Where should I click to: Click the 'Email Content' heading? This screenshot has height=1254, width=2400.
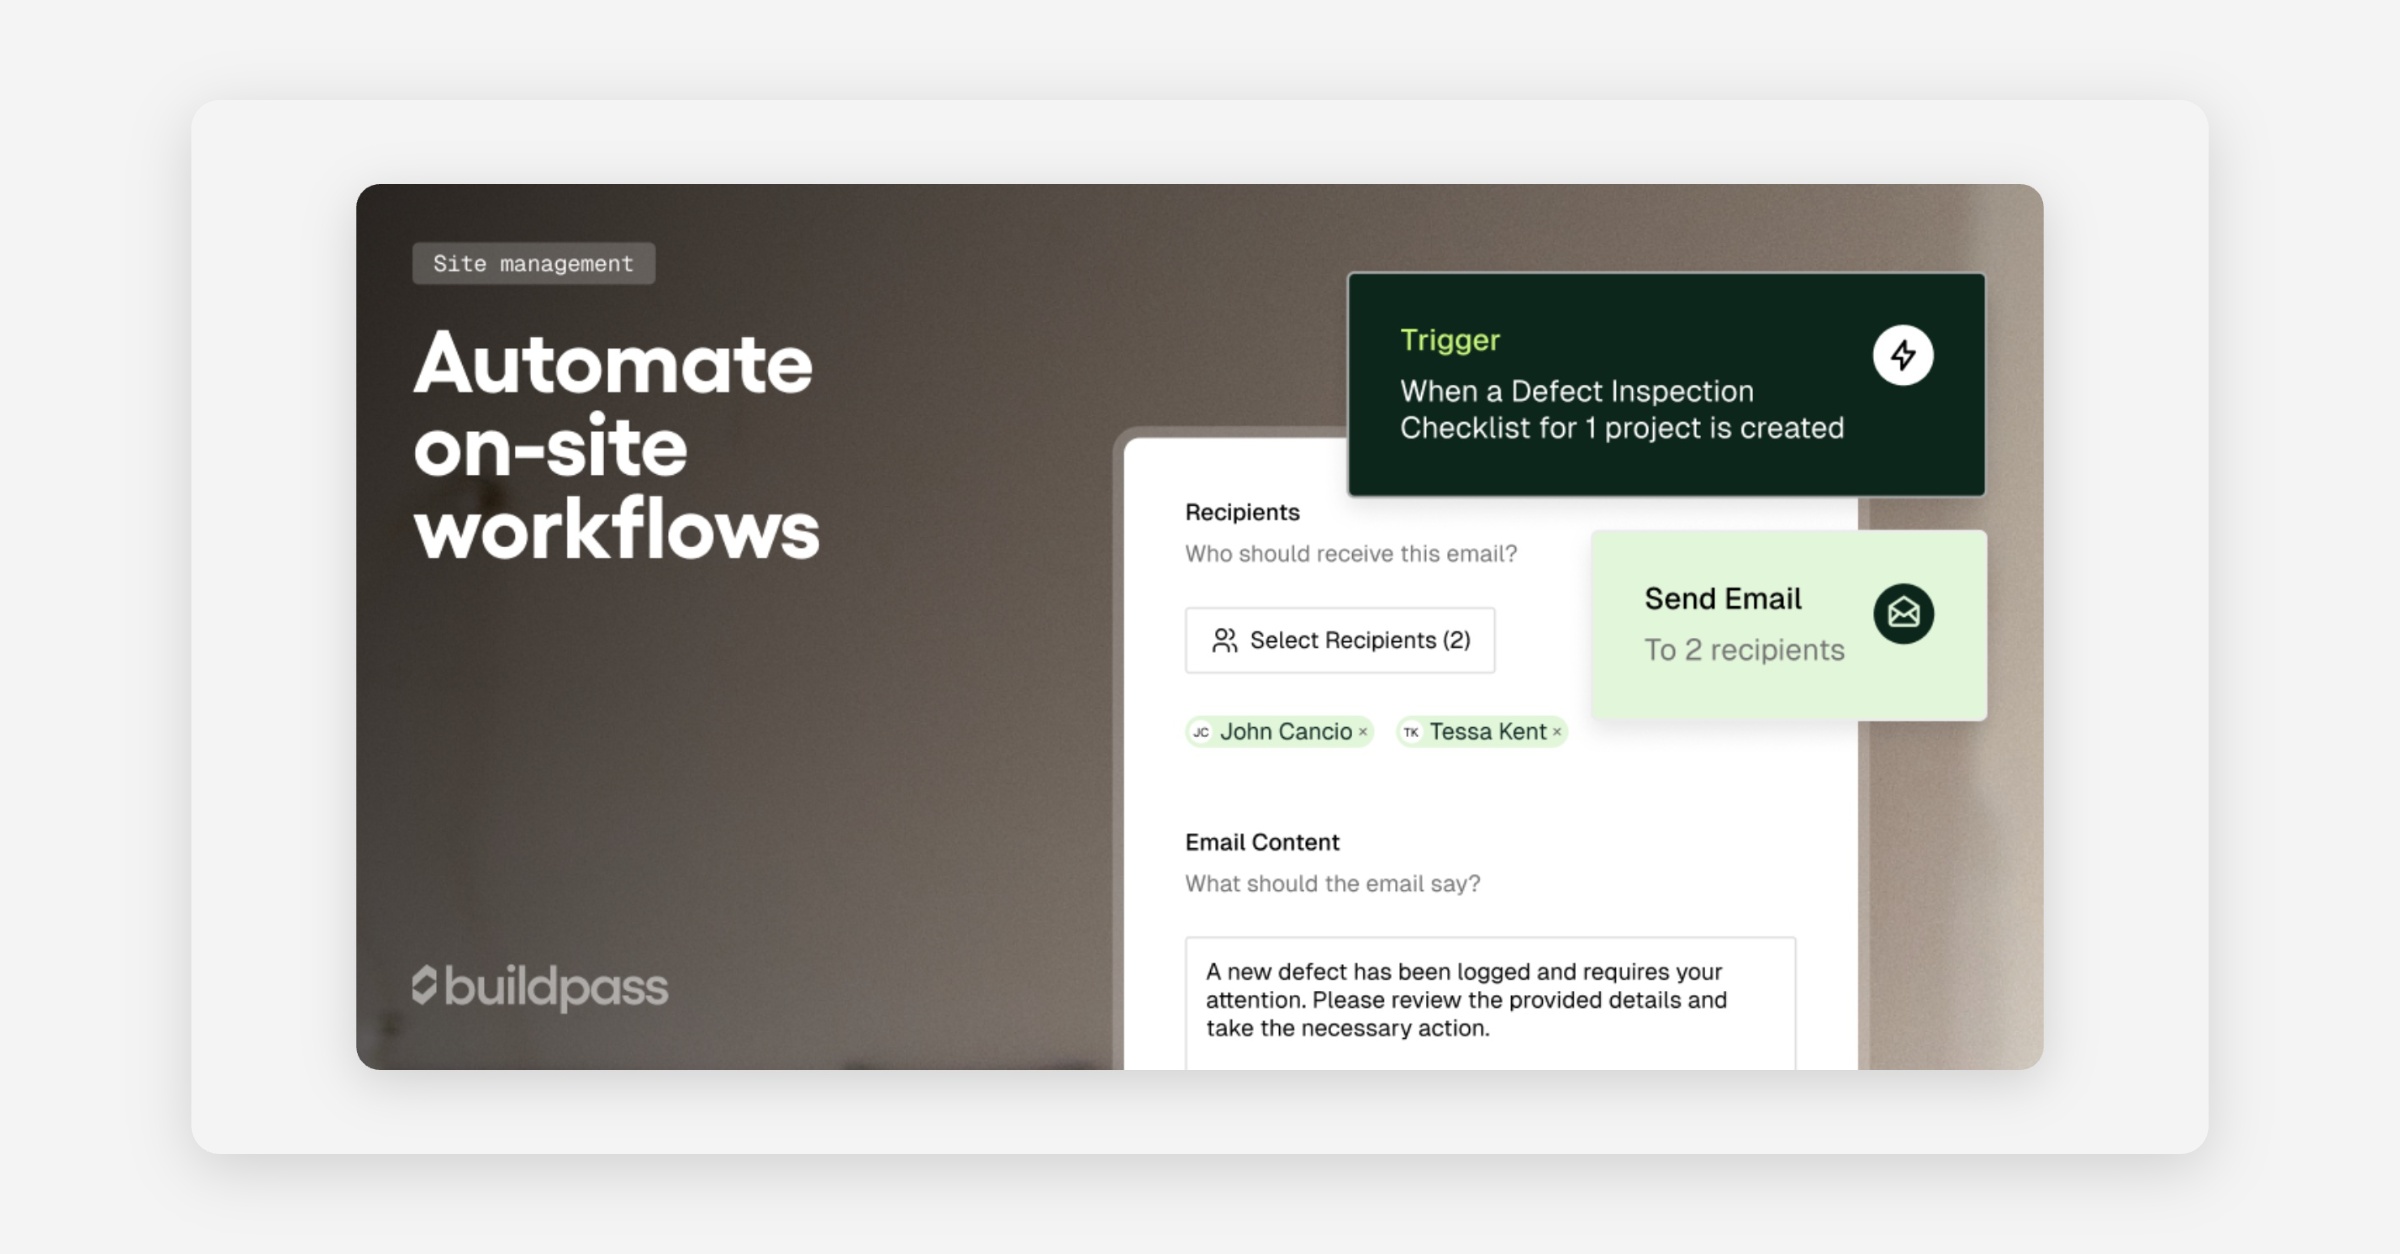1262,842
